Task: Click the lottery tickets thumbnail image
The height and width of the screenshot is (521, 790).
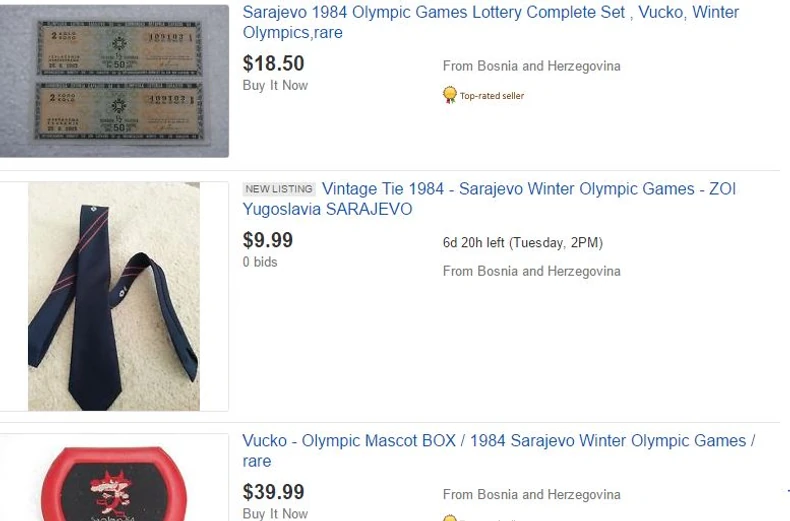Action: click(114, 80)
